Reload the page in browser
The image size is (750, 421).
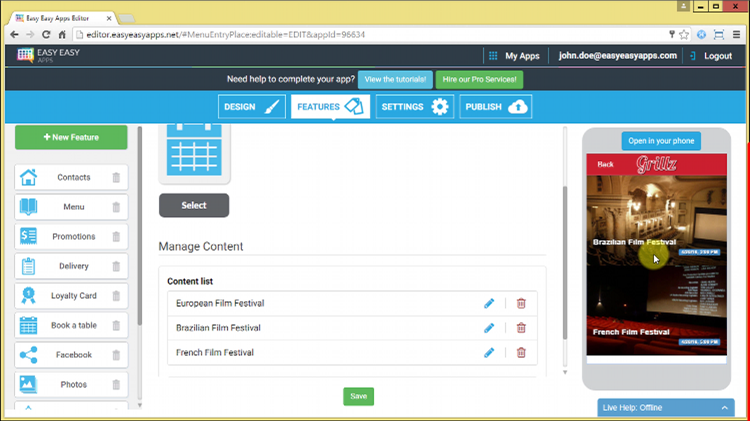click(46, 34)
